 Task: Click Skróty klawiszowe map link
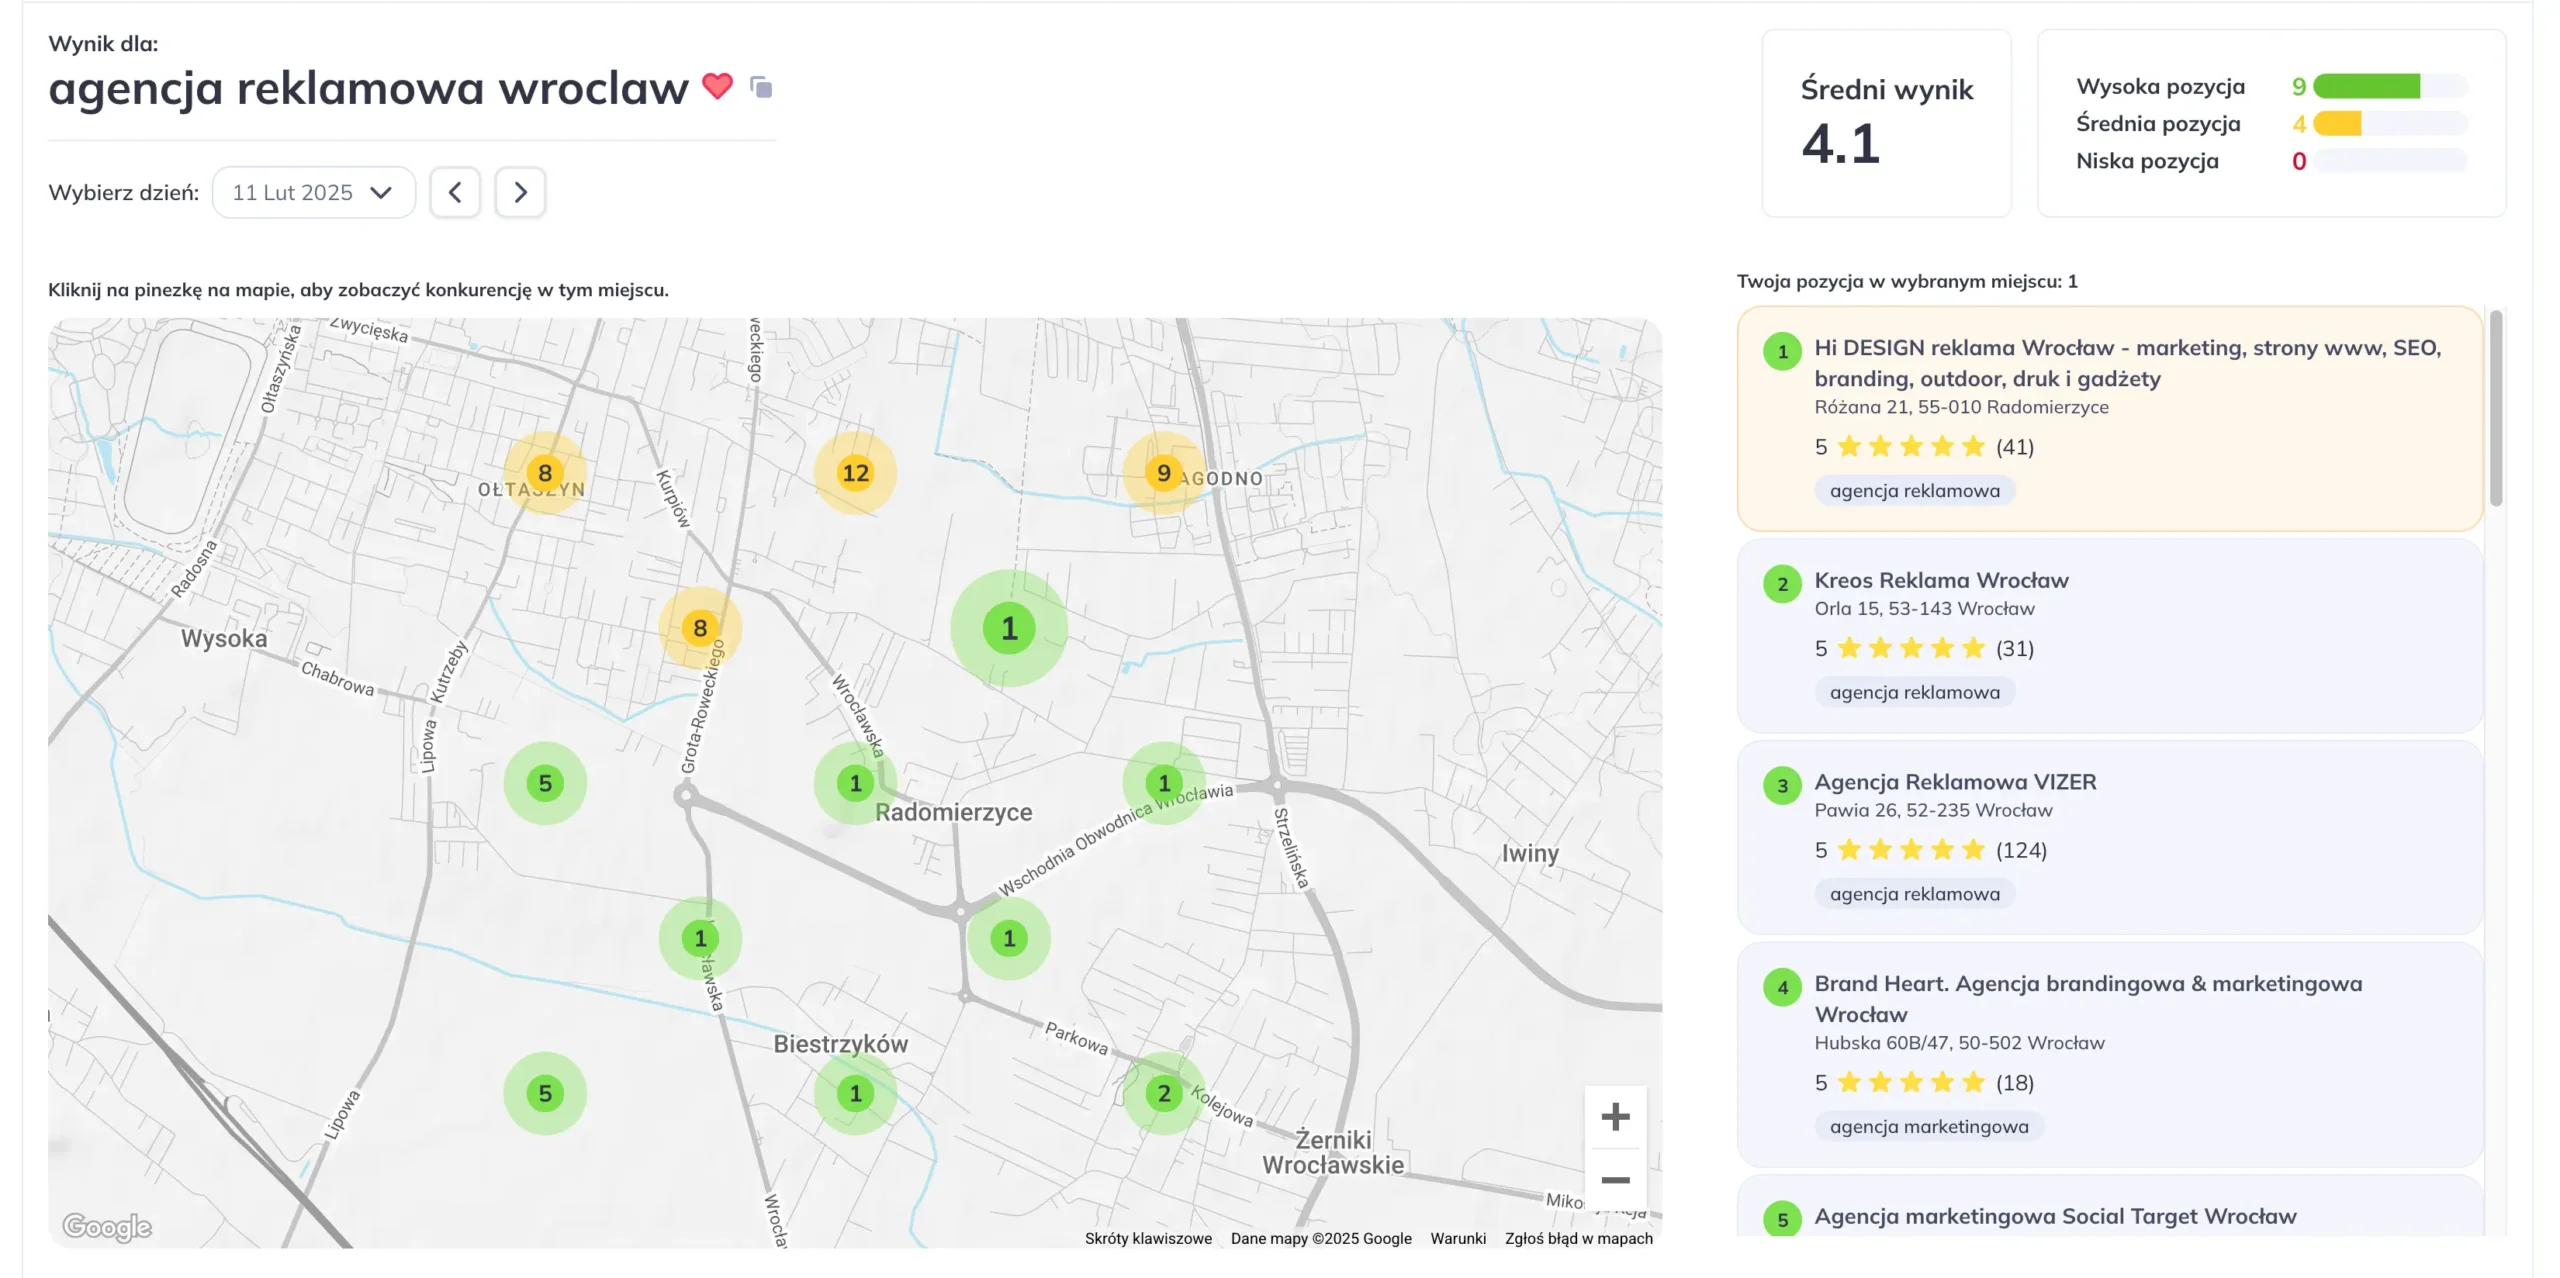pos(1148,1238)
